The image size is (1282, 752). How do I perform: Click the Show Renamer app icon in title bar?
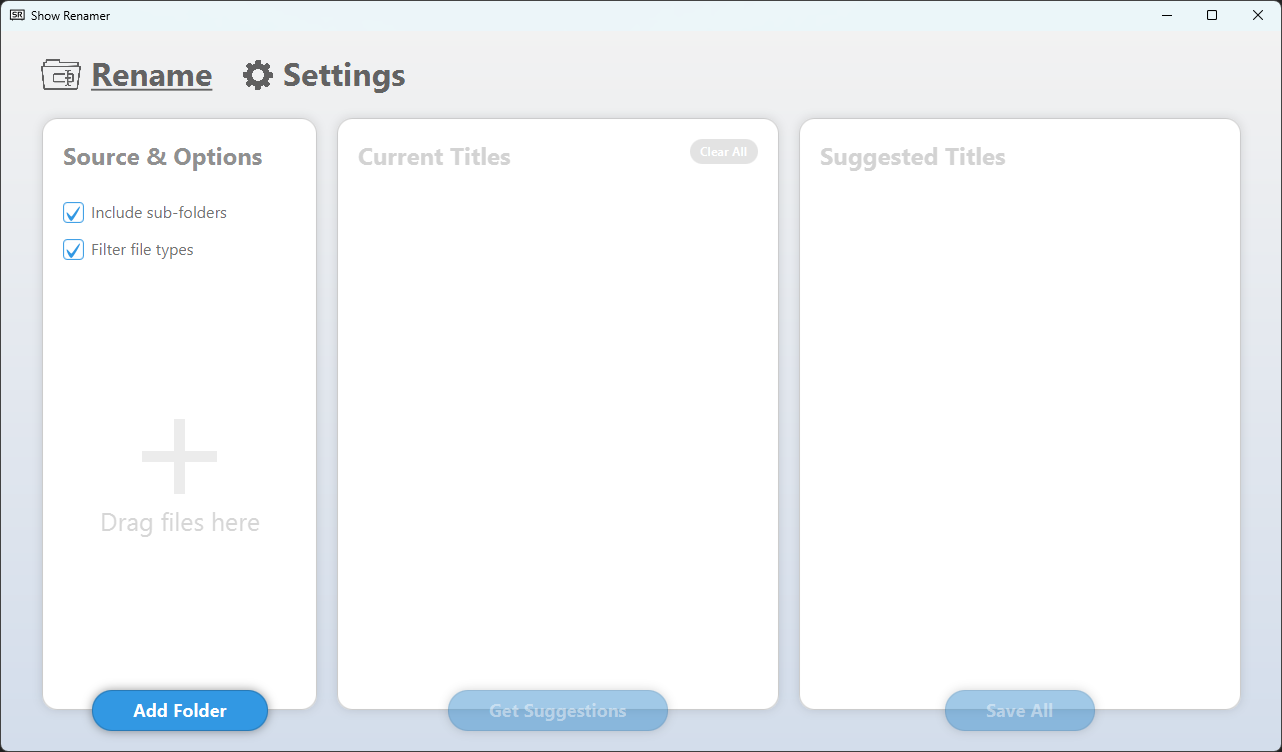(x=17, y=15)
